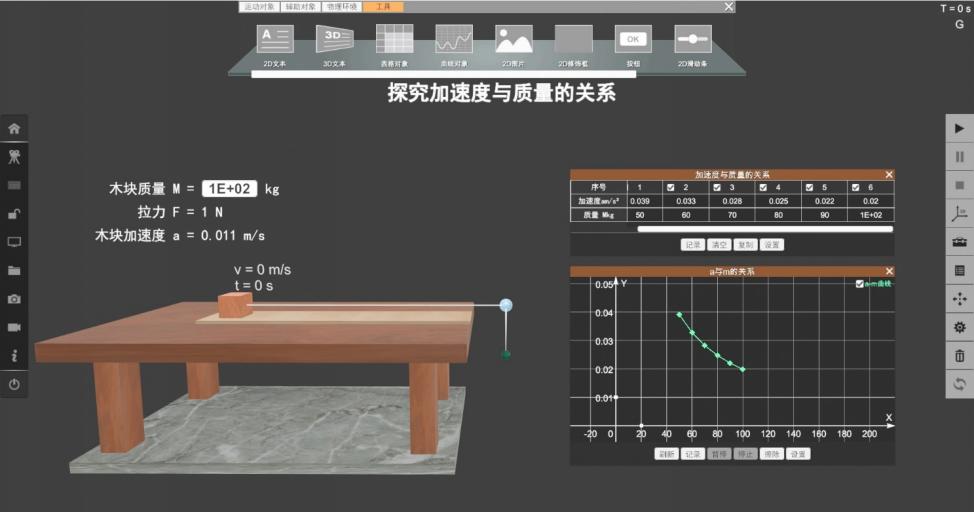Uncheck column 5 checkbox in data table
This screenshot has width=974, height=513.
(x=809, y=187)
